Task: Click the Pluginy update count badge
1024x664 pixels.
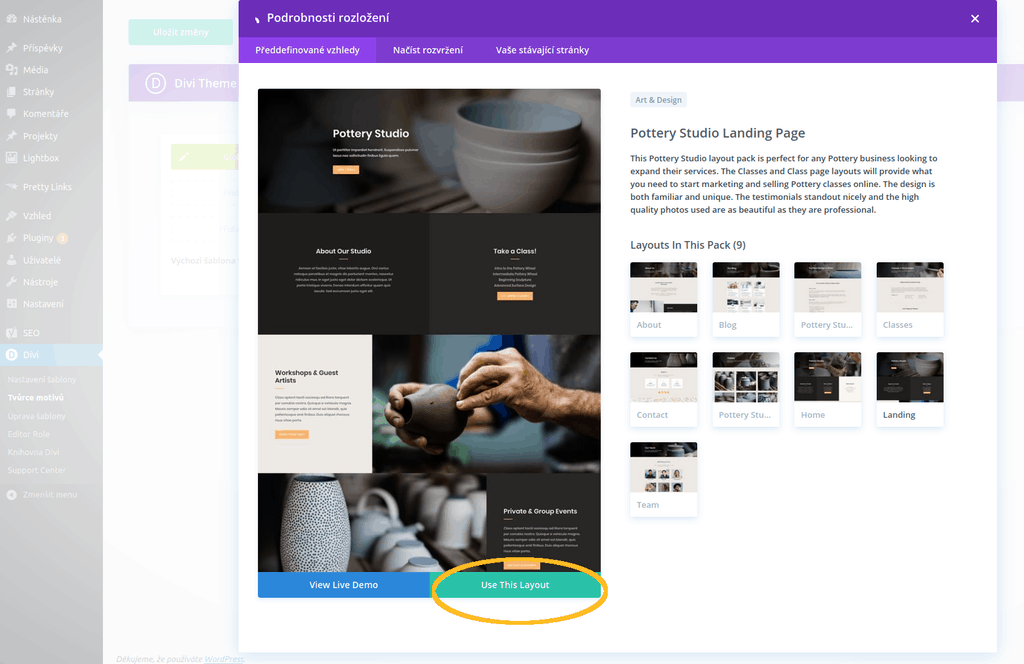Action: coord(62,238)
